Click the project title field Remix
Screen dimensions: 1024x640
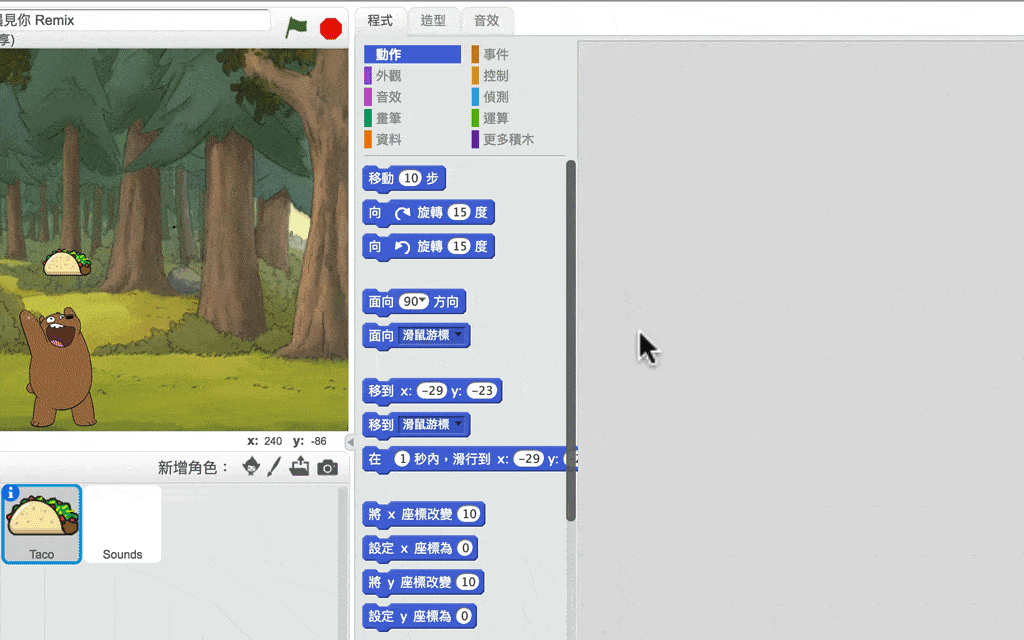coord(134,20)
